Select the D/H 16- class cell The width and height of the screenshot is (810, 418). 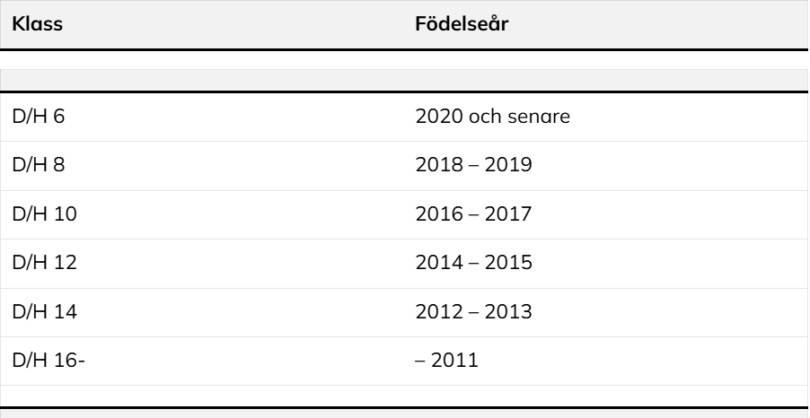coord(43,360)
